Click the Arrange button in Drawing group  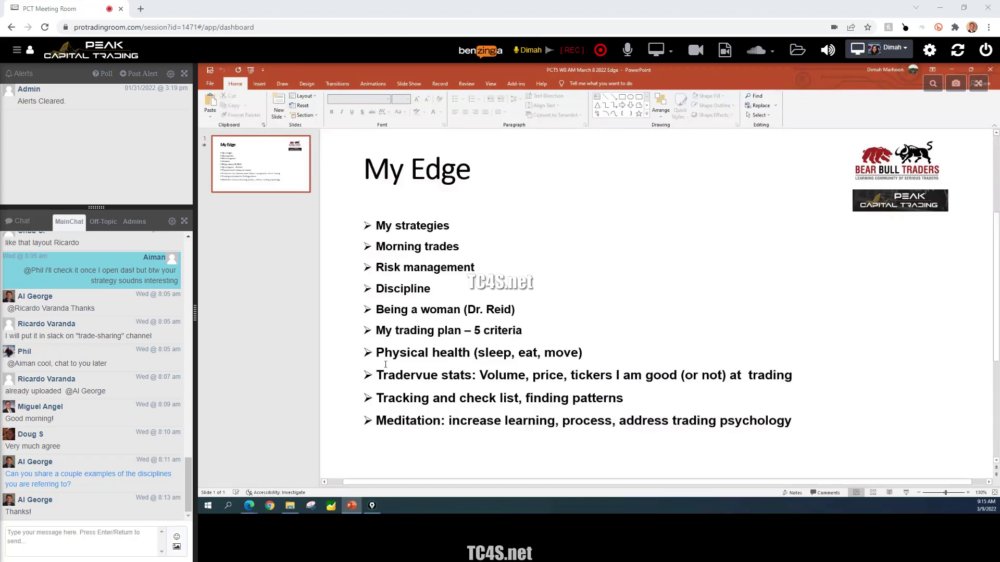click(x=661, y=104)
